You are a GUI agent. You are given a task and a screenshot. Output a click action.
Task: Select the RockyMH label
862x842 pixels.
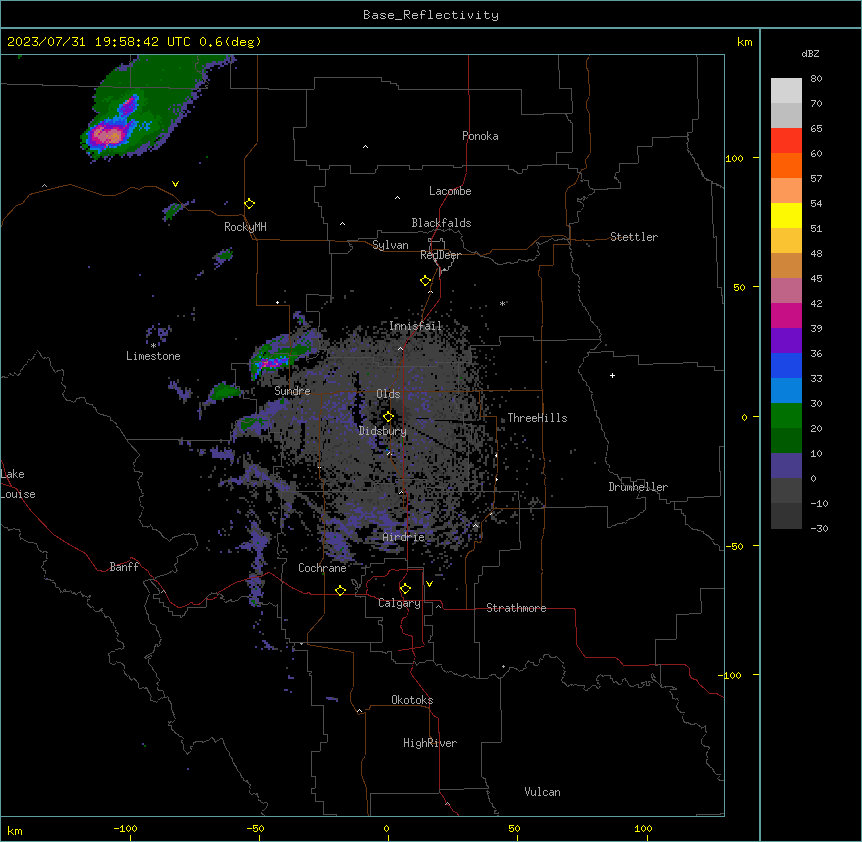(245, 227)
